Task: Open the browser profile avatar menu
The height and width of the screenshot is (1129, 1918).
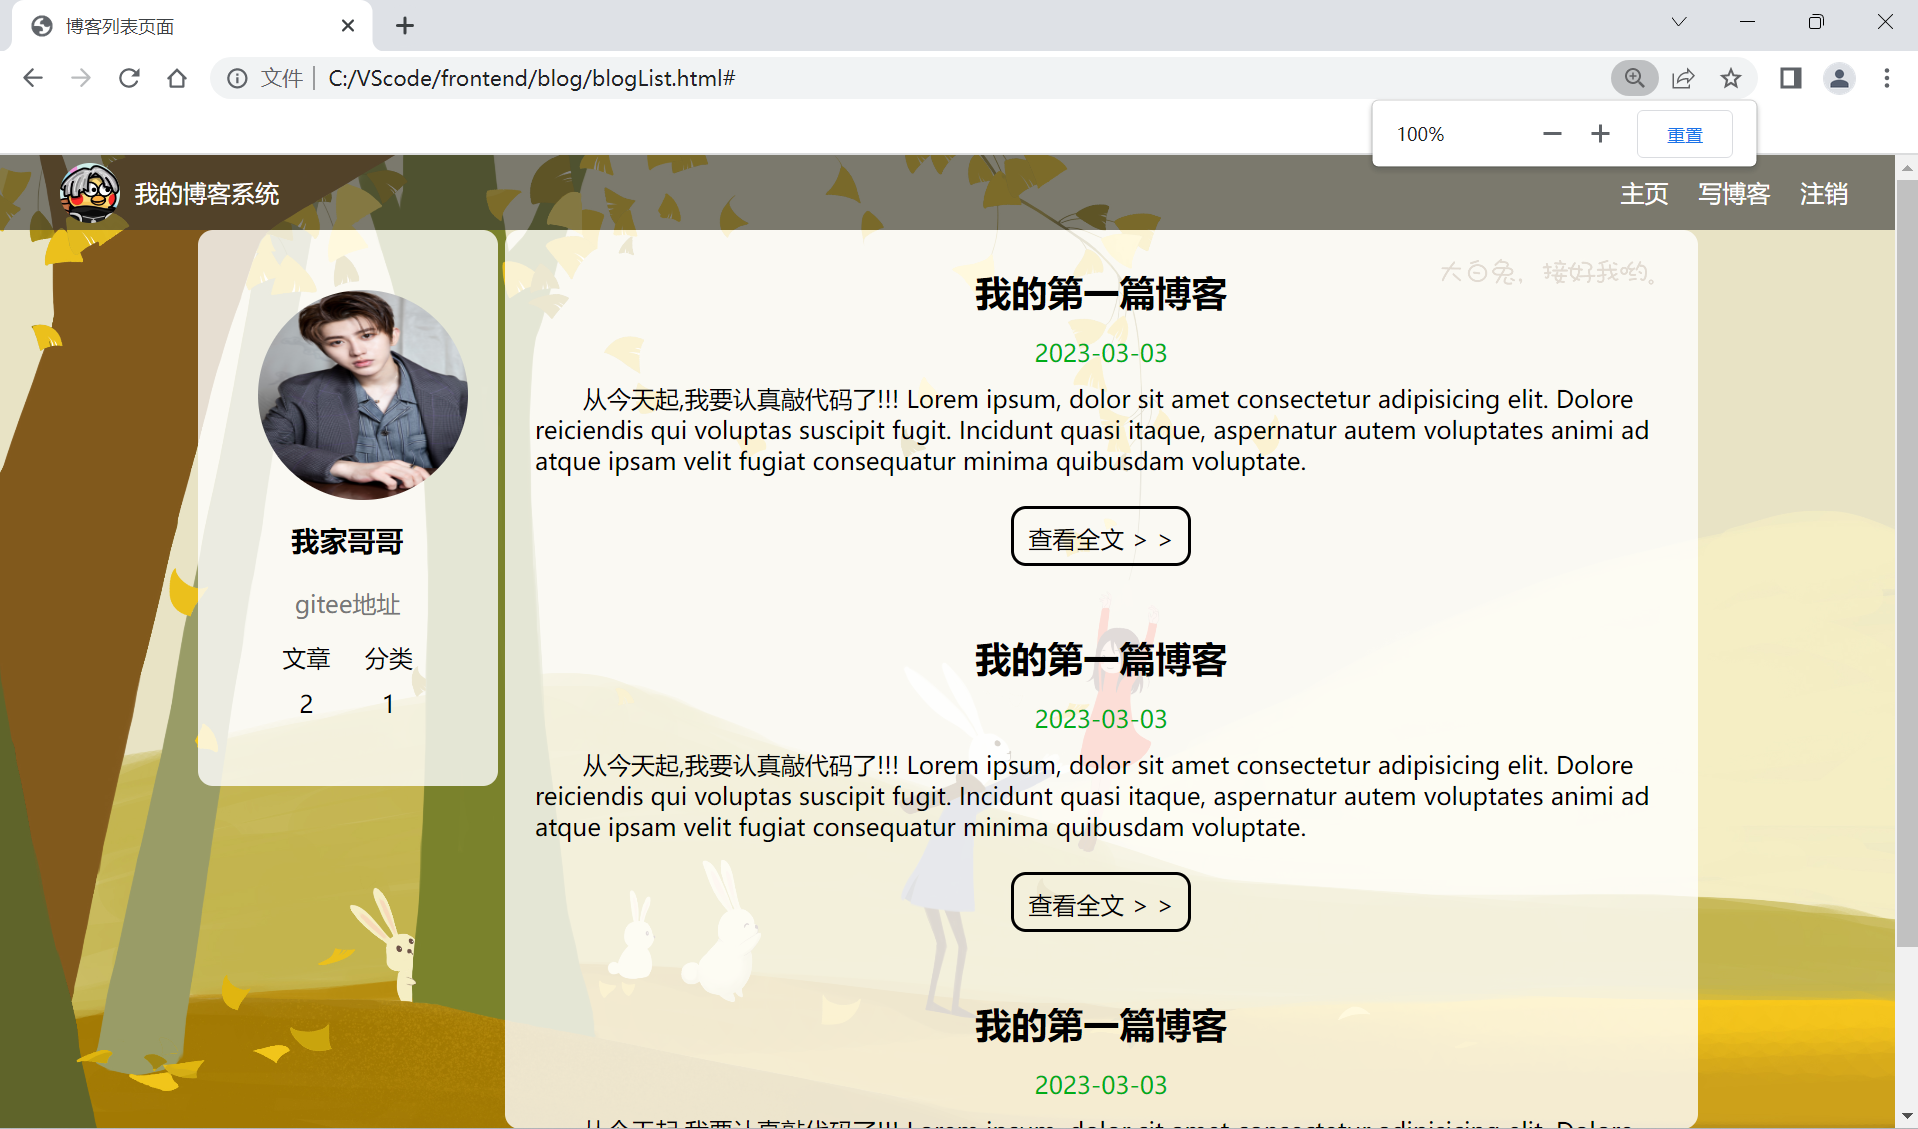Action: pyautogui.click(x=1839, y=78)
